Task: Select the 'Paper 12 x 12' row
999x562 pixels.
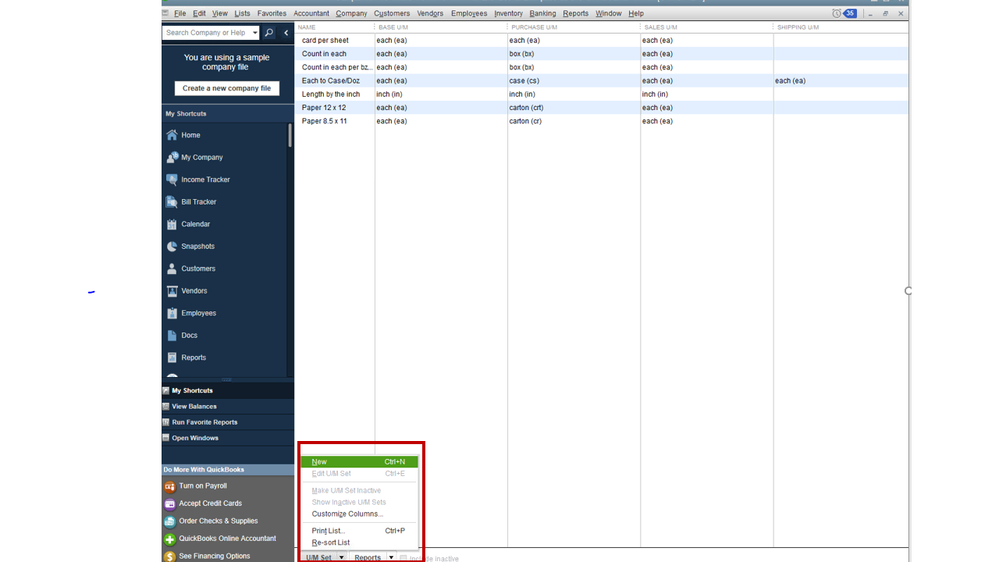Action: [602, 108]
